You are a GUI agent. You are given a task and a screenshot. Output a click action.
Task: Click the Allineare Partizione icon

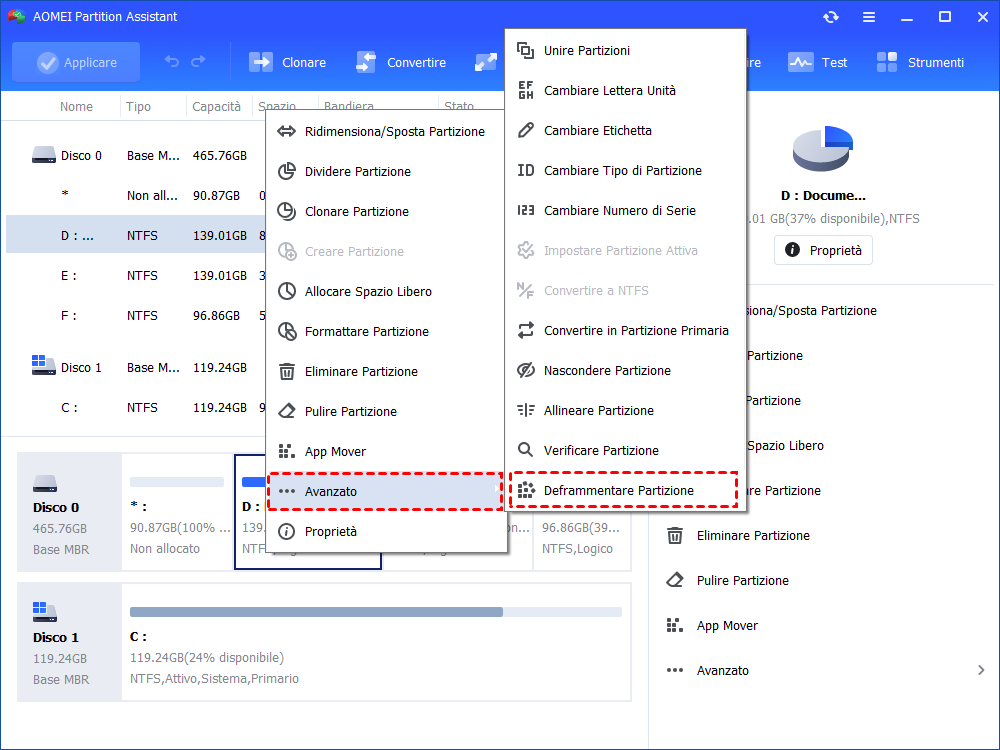coord(526,410)
